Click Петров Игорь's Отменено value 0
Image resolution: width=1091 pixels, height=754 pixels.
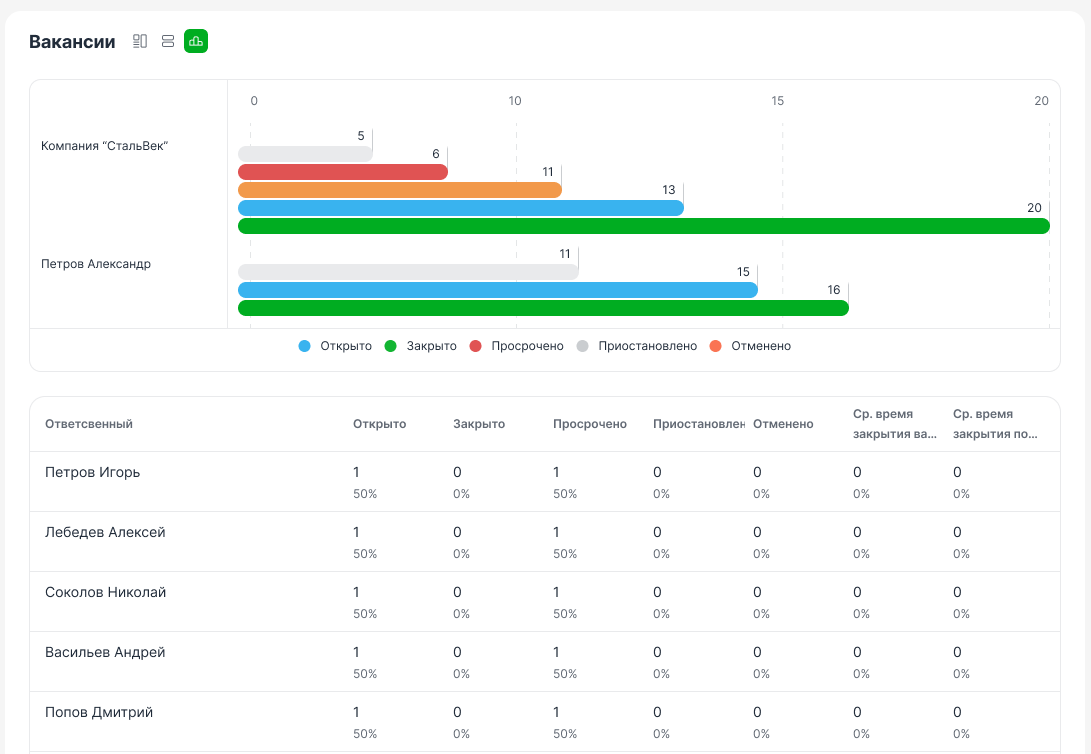pos(757,472)
